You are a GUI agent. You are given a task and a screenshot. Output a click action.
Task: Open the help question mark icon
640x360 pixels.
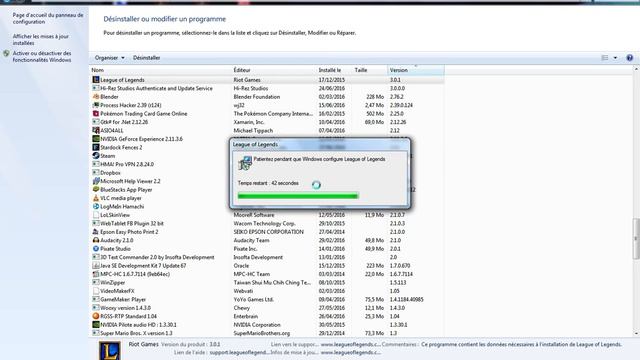pos(629,58)
